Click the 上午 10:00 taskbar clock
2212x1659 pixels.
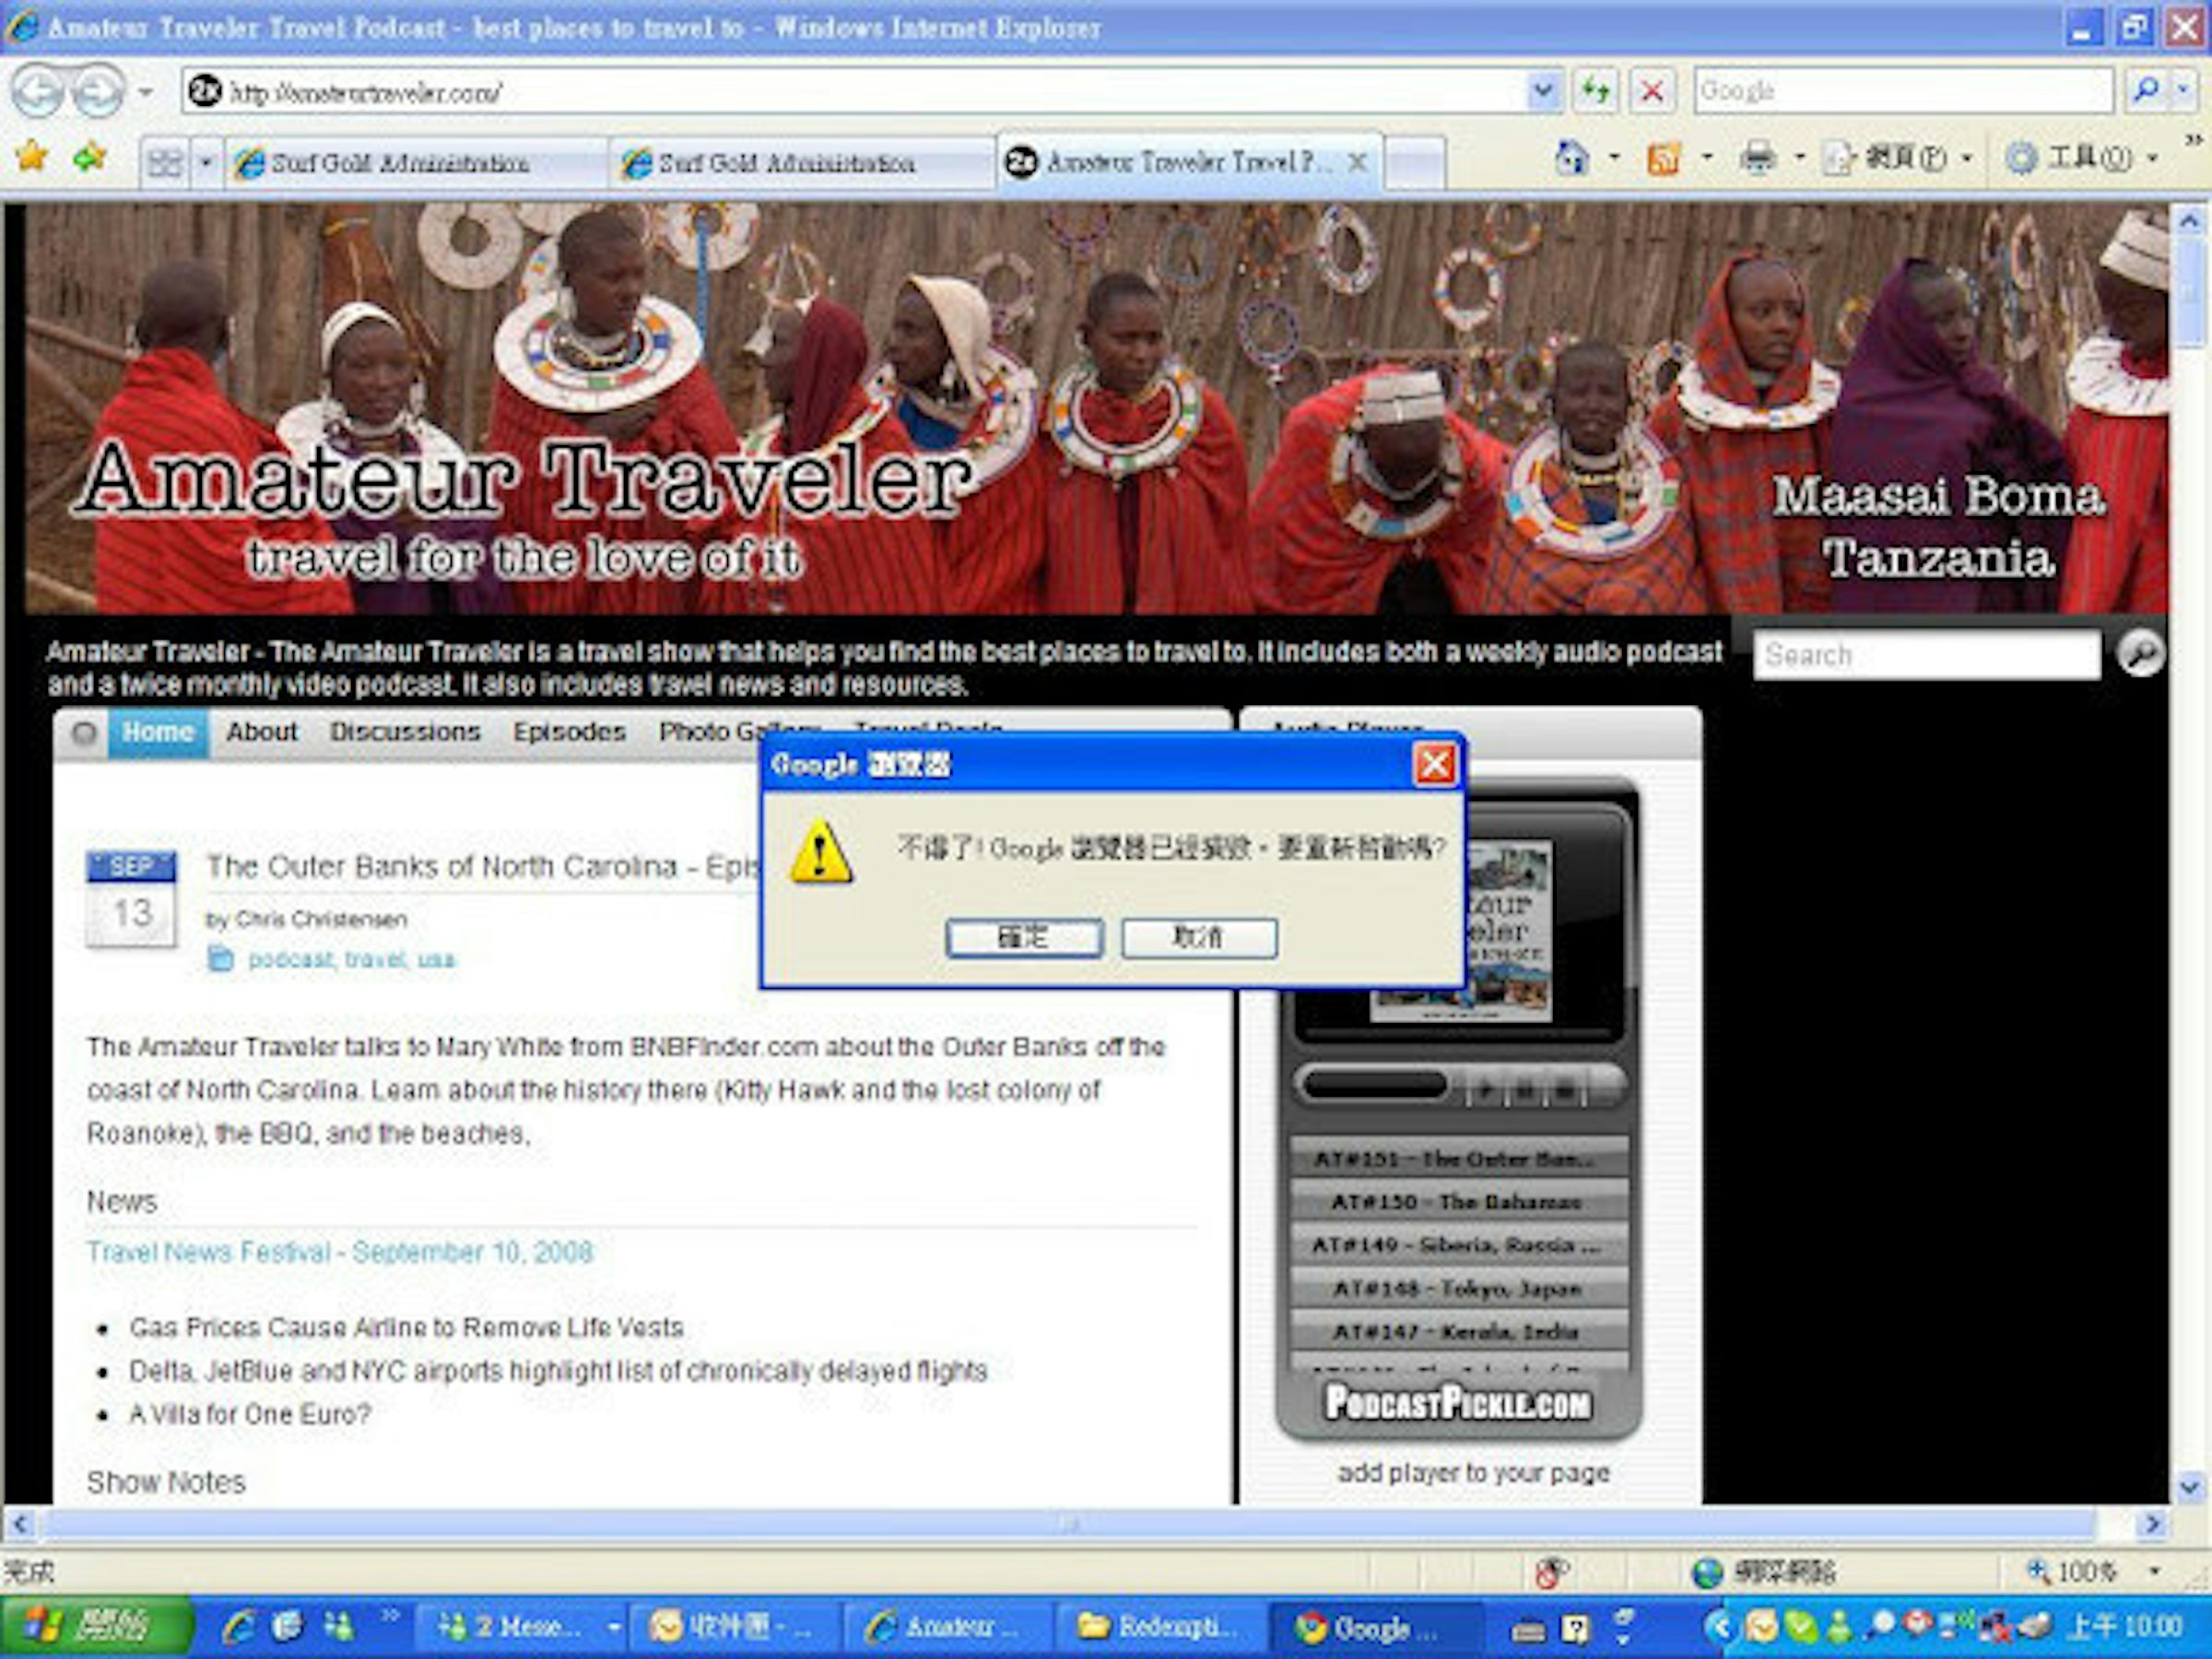2126,1627
